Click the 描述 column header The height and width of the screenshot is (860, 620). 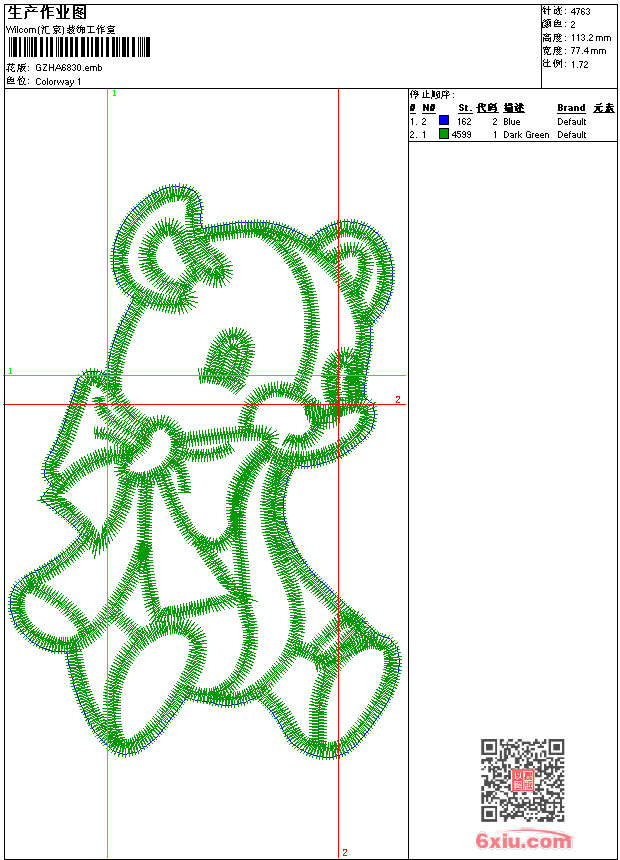514,108
